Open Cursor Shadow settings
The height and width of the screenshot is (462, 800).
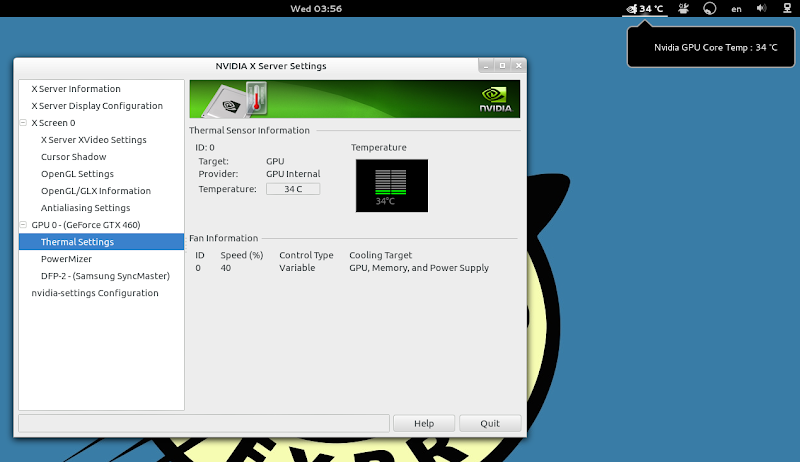point(73,157)
